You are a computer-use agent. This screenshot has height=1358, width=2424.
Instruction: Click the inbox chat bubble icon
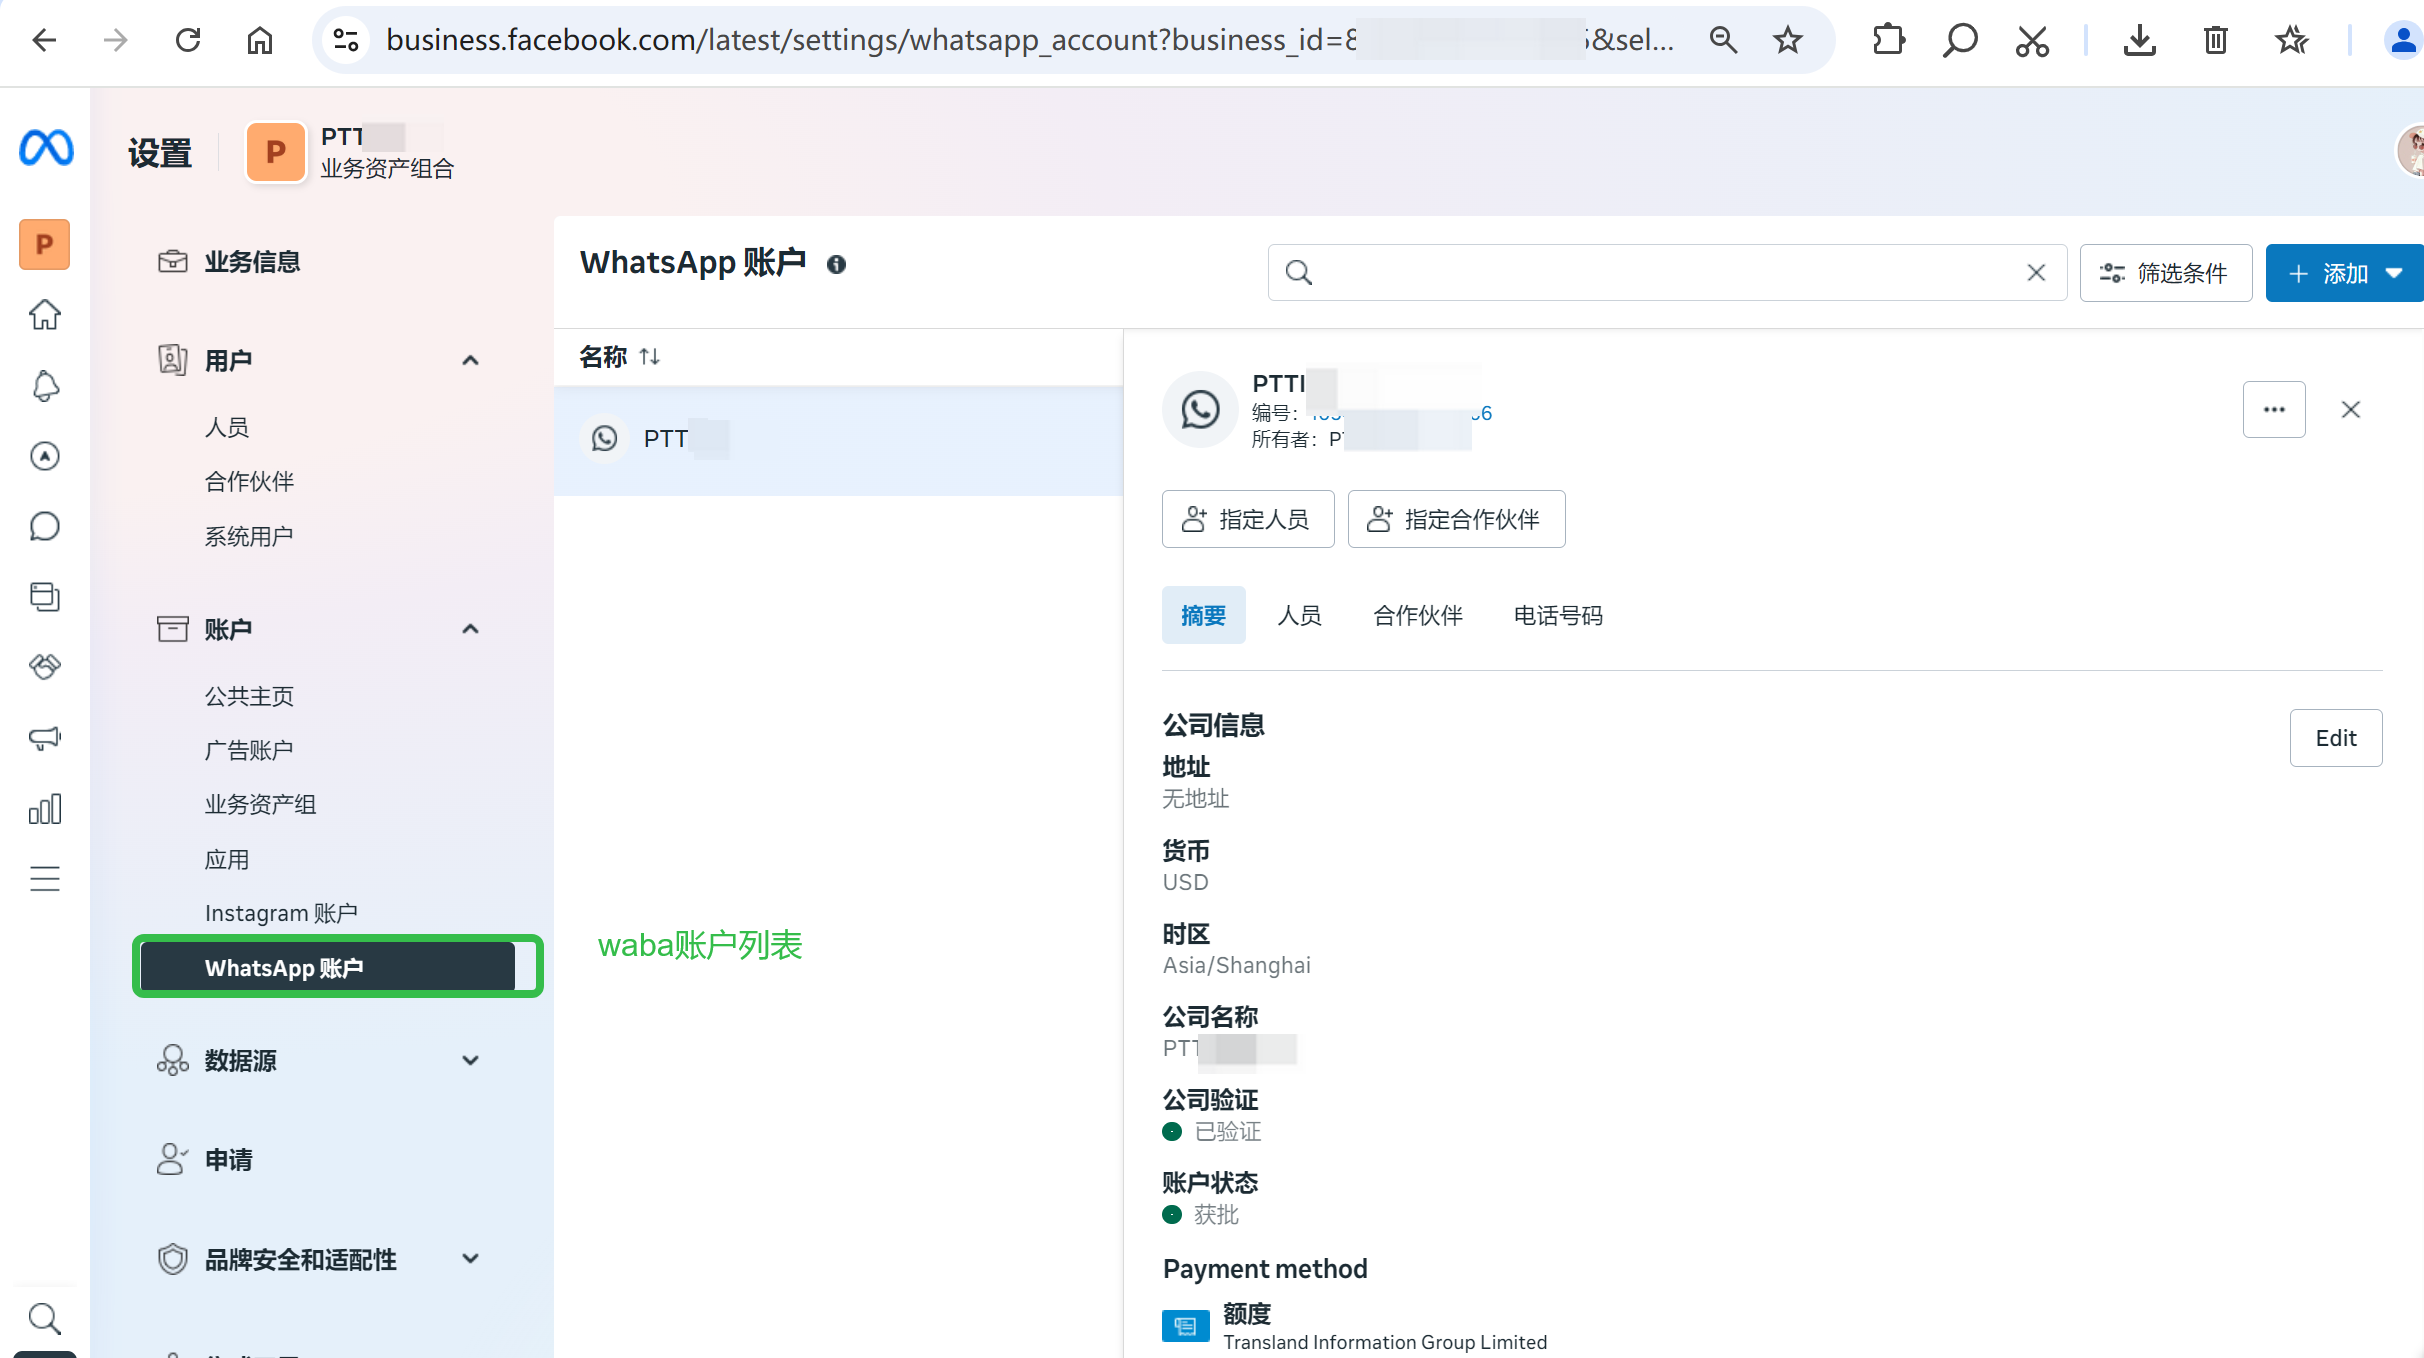coord(45,526)
